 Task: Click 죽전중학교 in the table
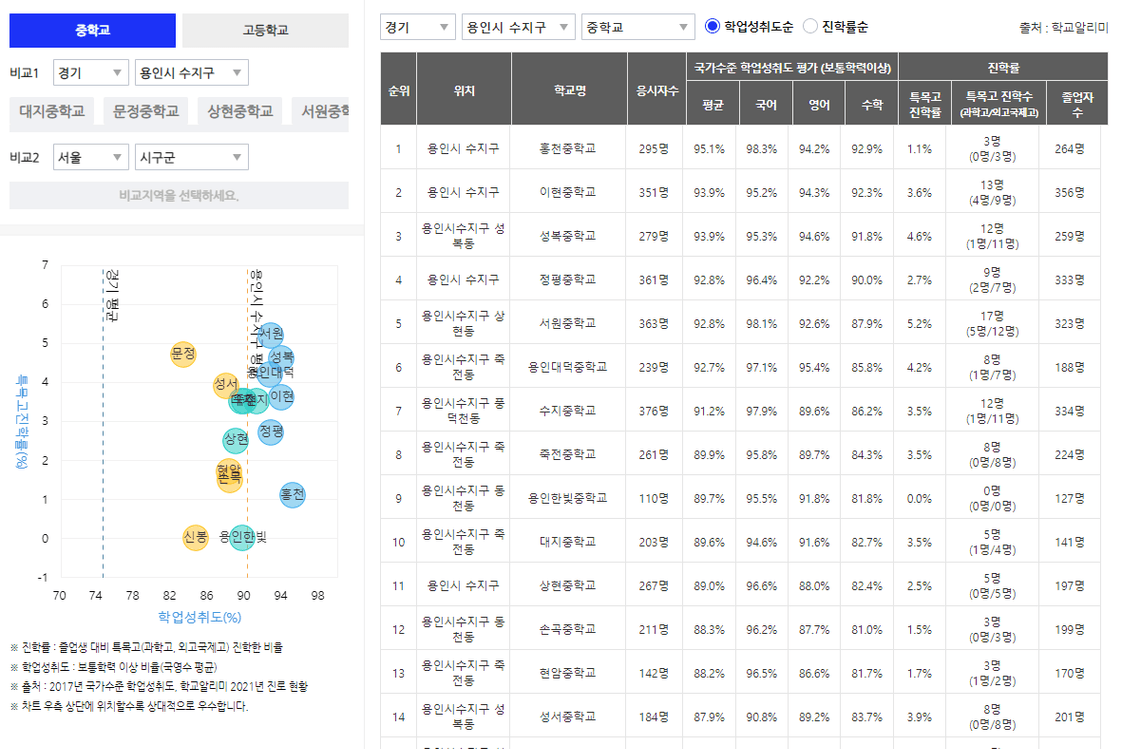567,454
